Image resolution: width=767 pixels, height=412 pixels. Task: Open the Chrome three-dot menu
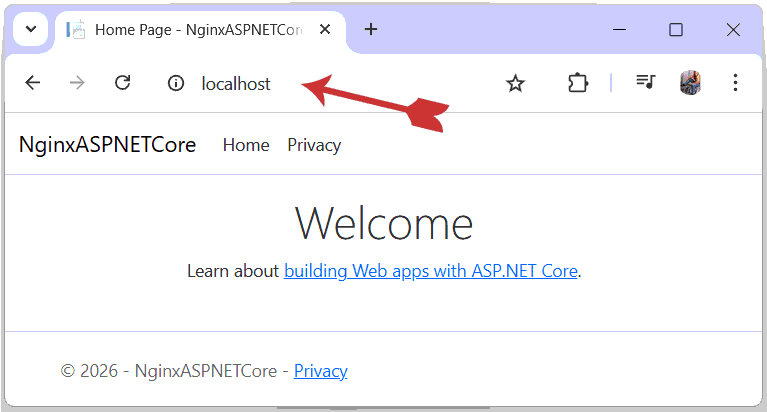click(x=735, y=82)
